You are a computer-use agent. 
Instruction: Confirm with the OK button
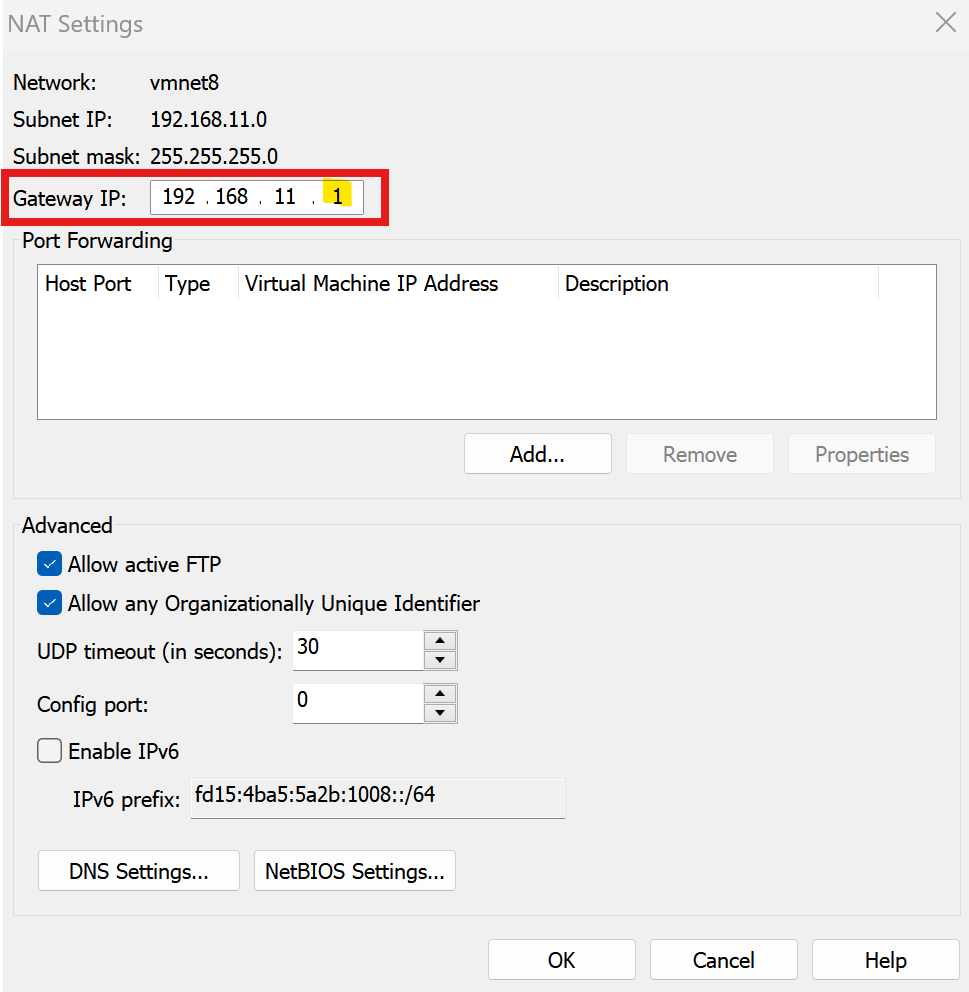pyautogui.click(x=562, y=960)
